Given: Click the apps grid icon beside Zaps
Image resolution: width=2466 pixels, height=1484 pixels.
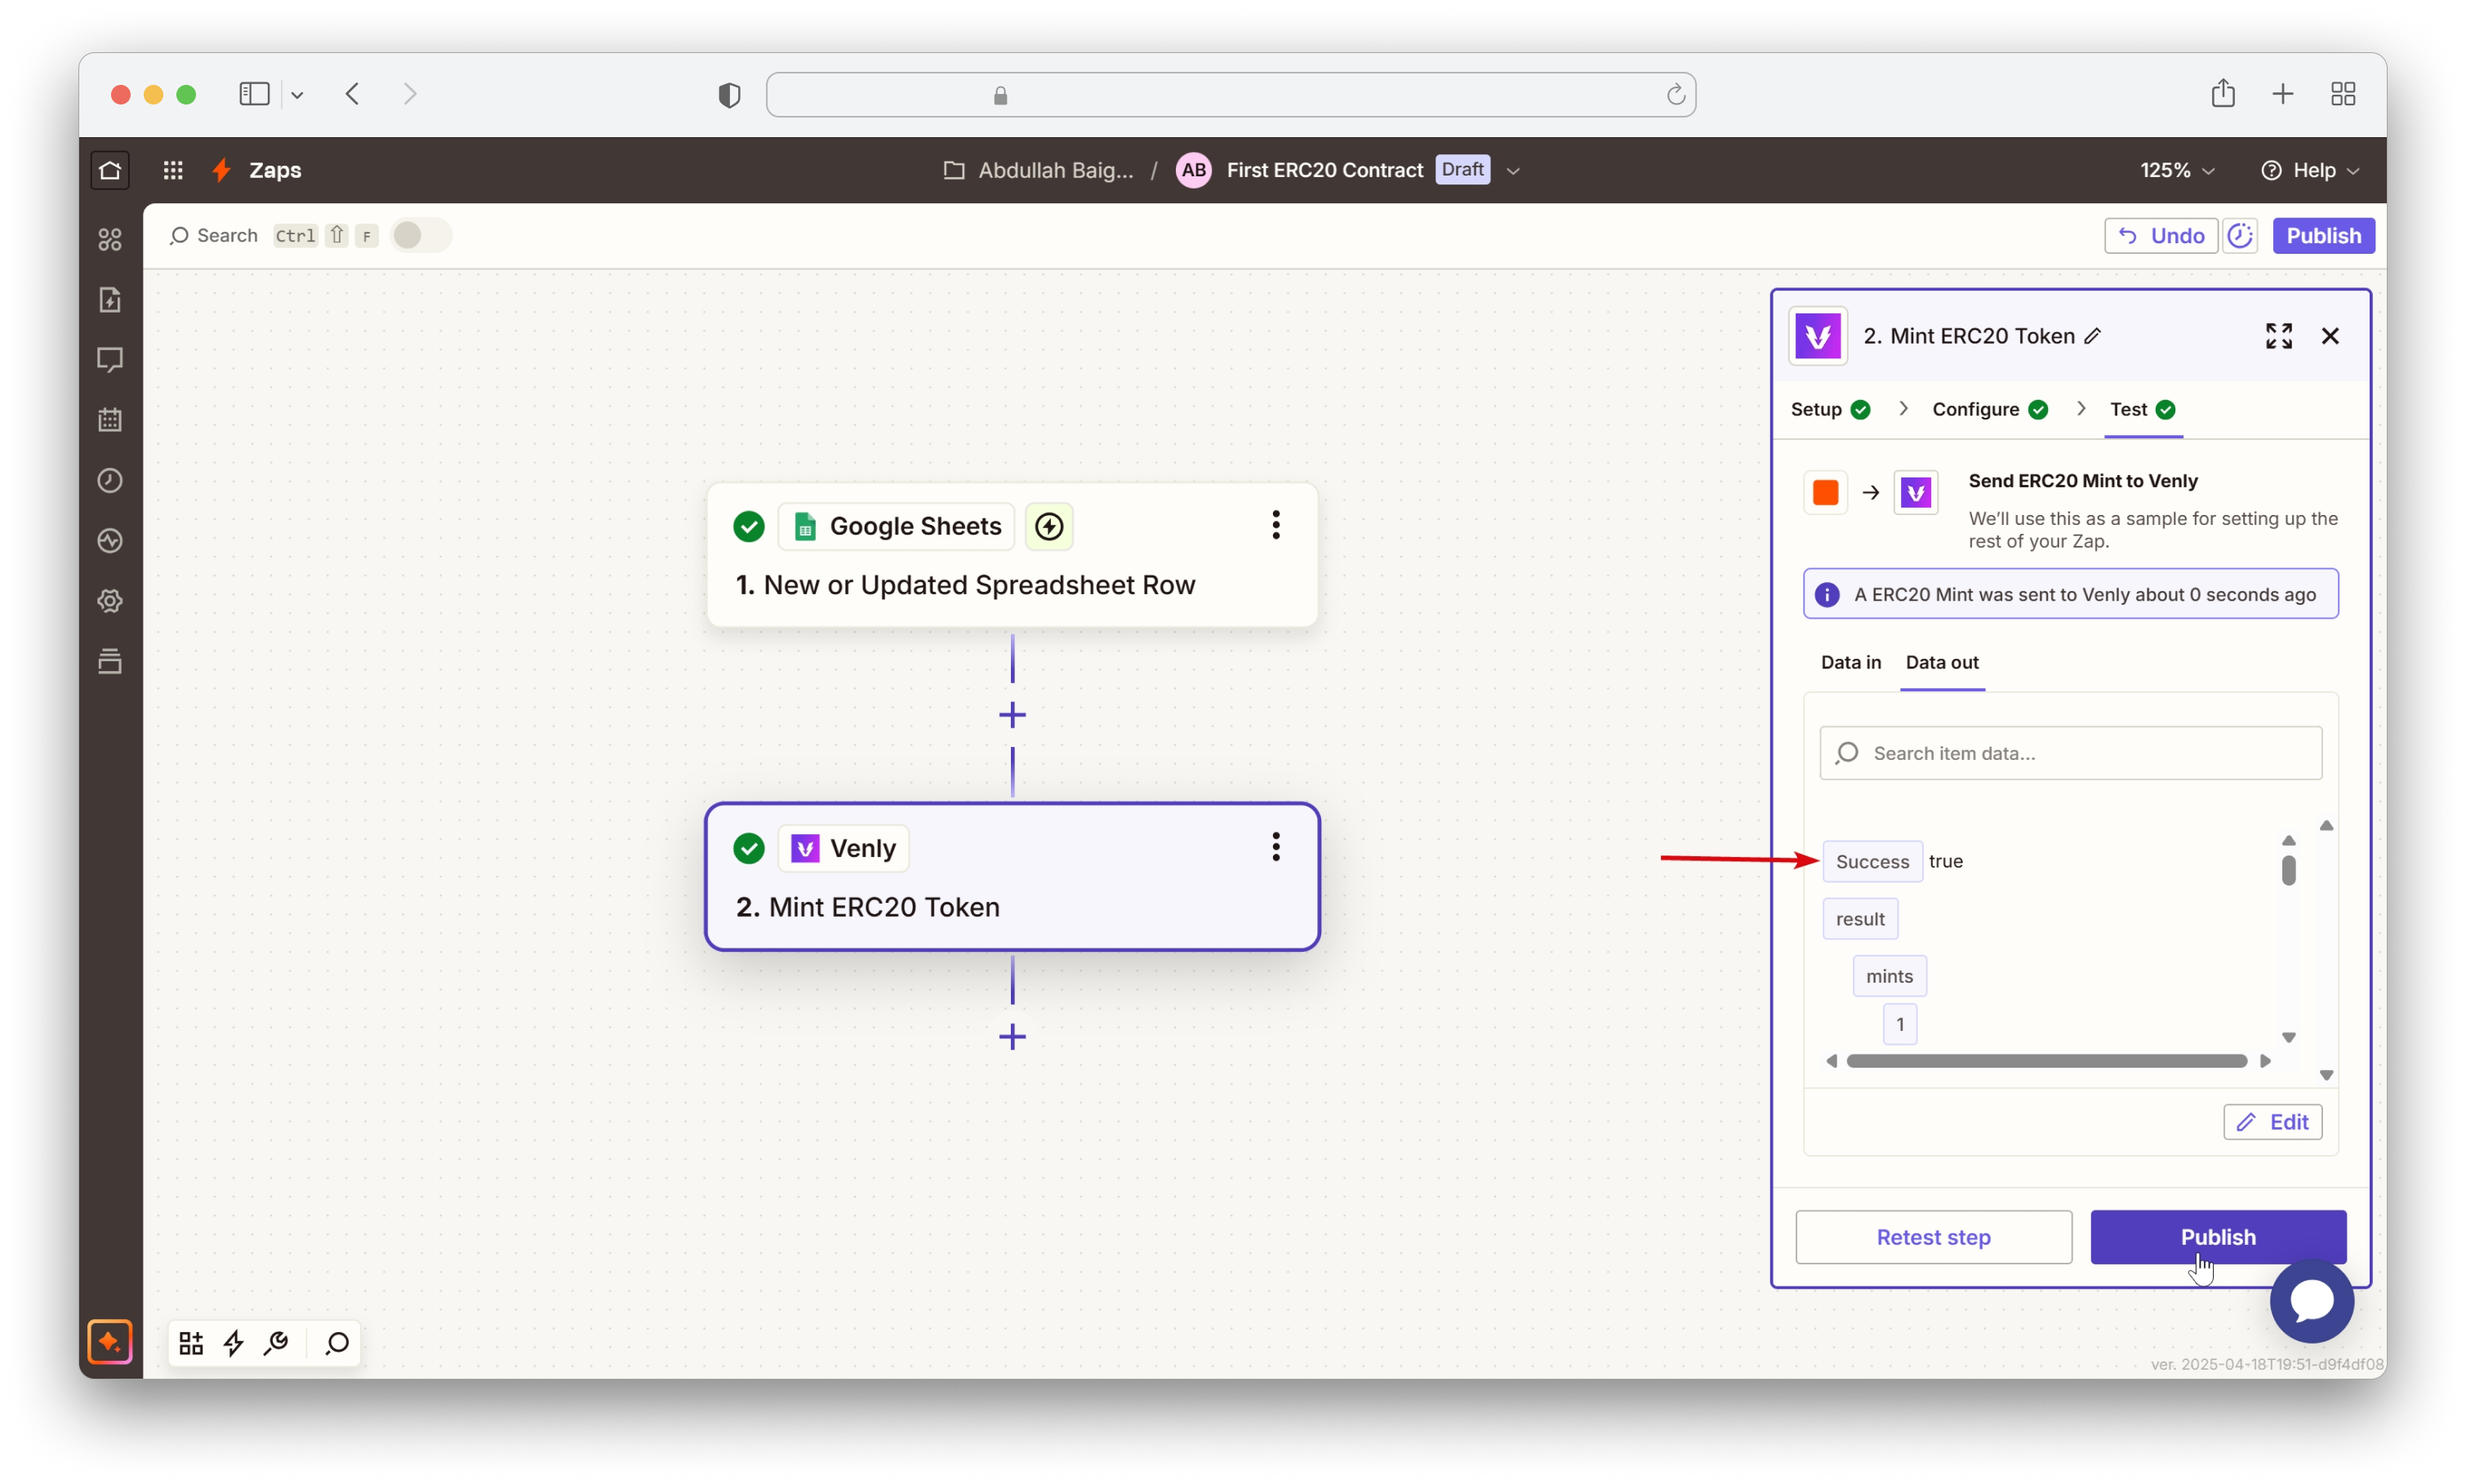Looking at the screenshot, I should [173, 170].
